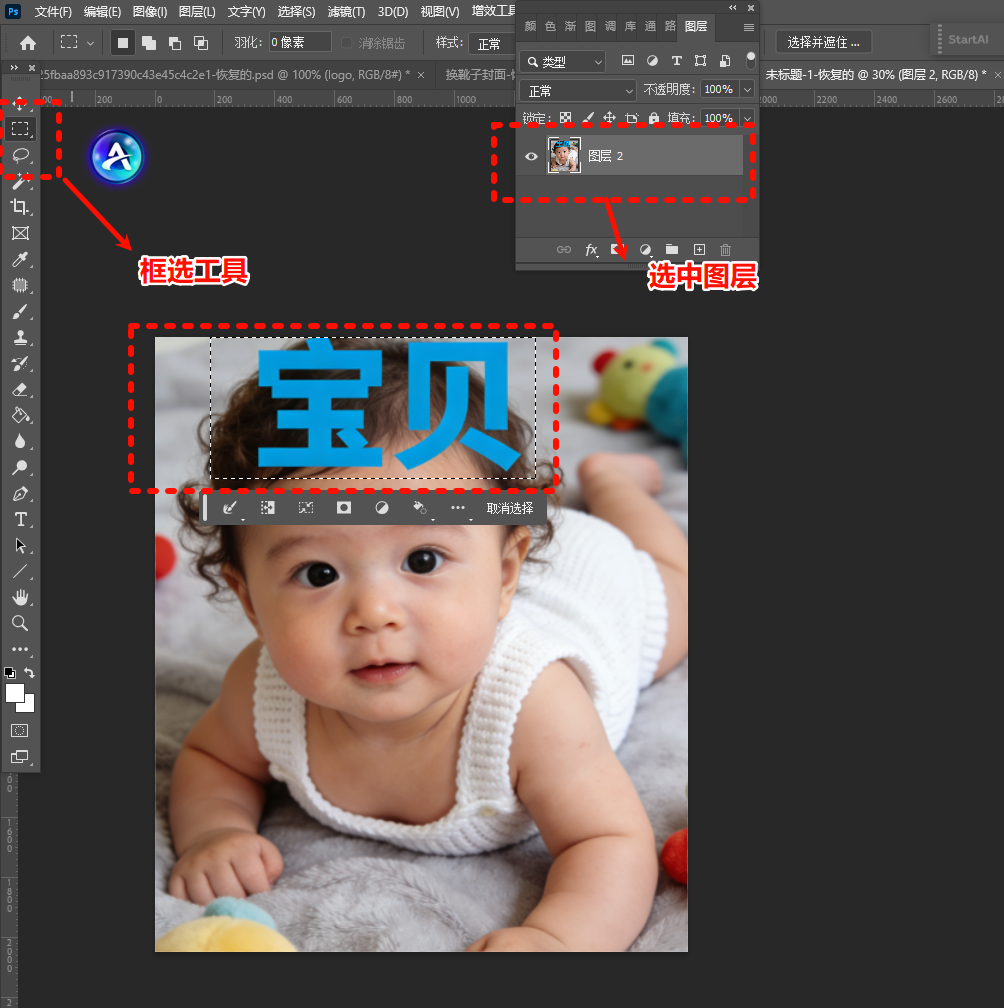1004x1008 pixels.
Task: Open the 正常 blend mode dropdown
Action: click(x=579, y=90)
